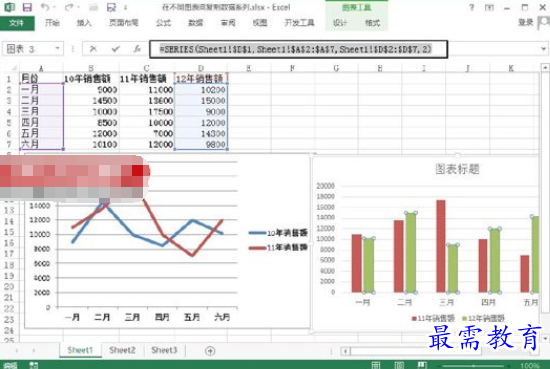Select the Sheet1 worksheet tab

coord(80,350)
